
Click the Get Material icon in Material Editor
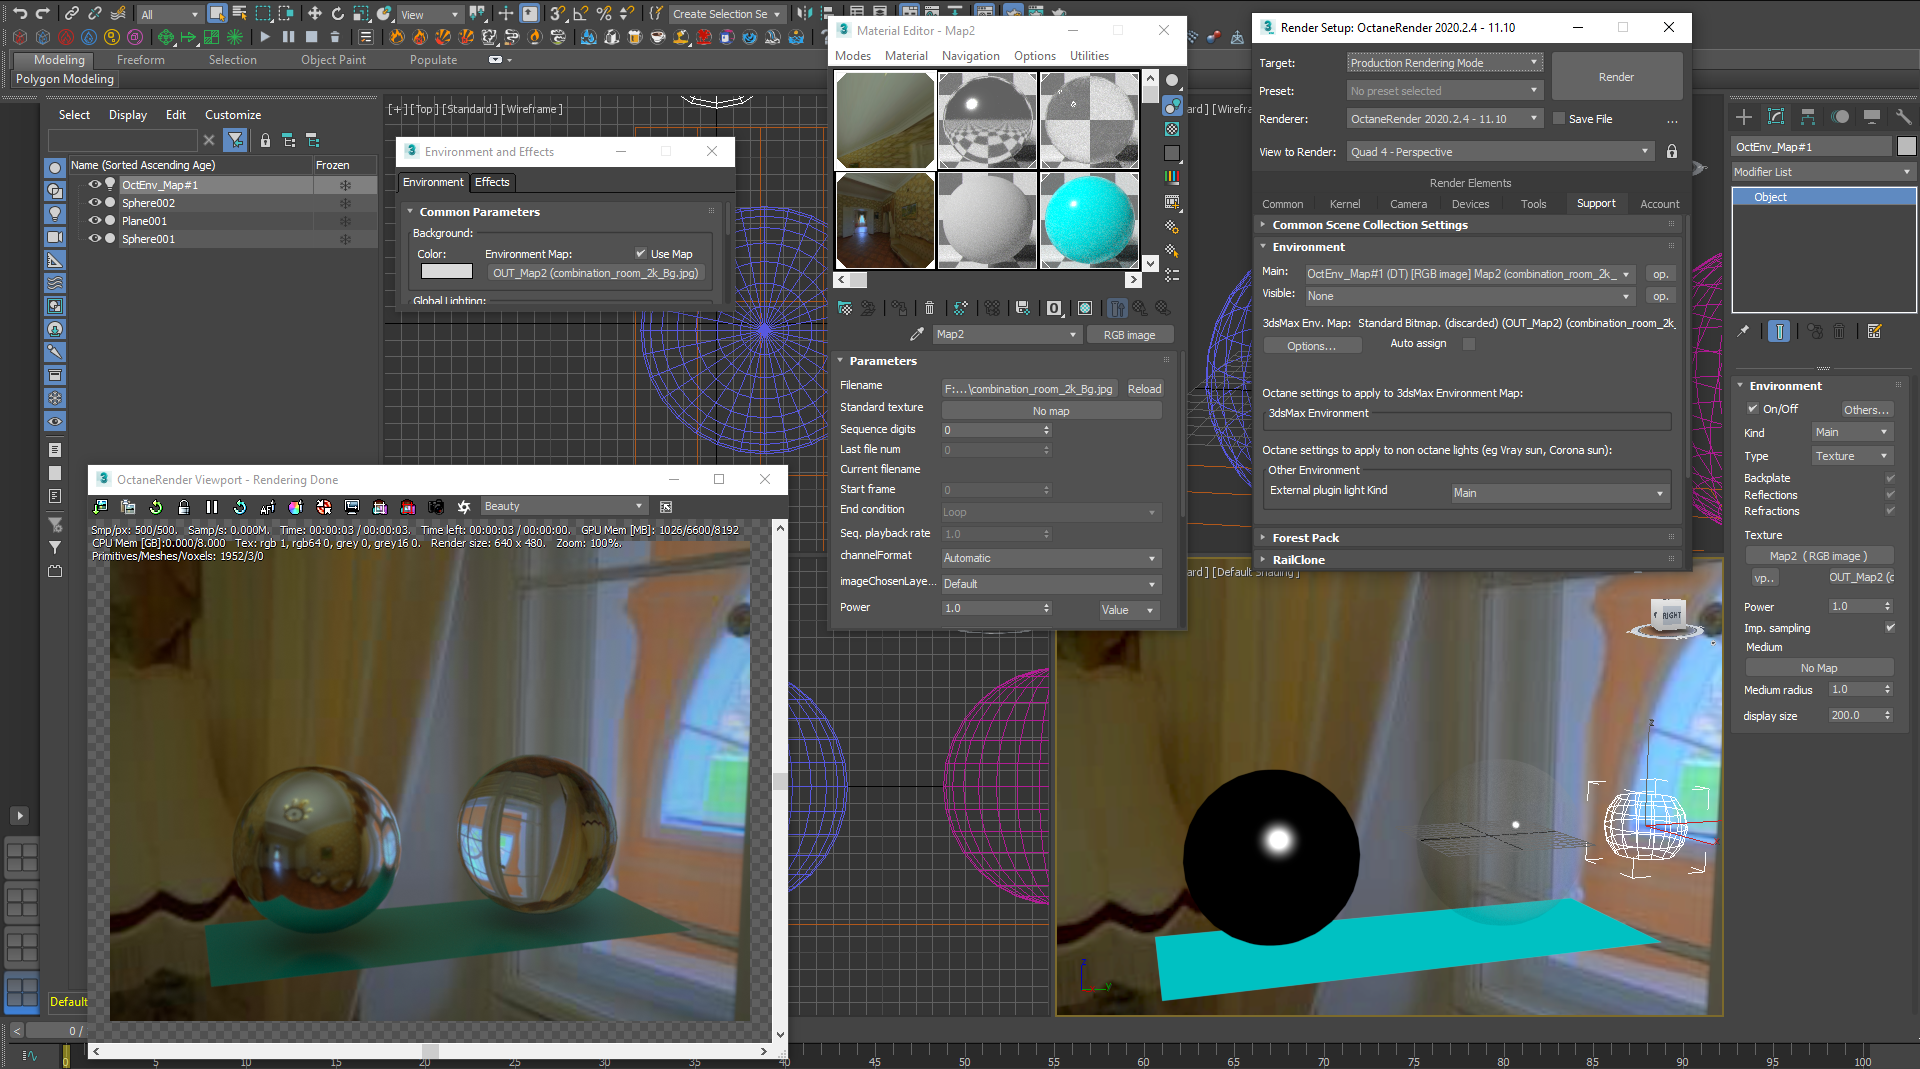pyautogui.click(x=845, y=308)
